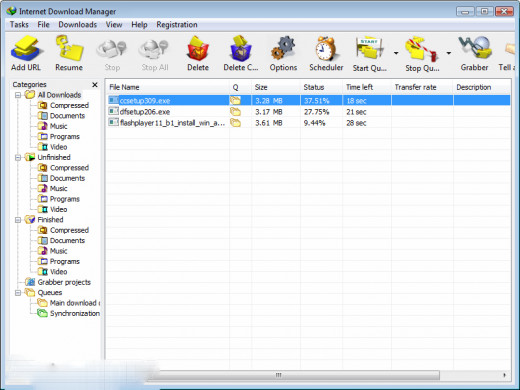Open Options from the toolbar
This screenshot has height=390, width=520.
click(x=283, y=53)
